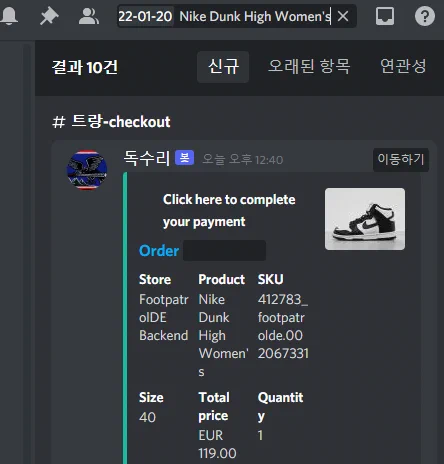Open the help question mark icon
This screenshot has width=444, height=464.
(425, 16)
